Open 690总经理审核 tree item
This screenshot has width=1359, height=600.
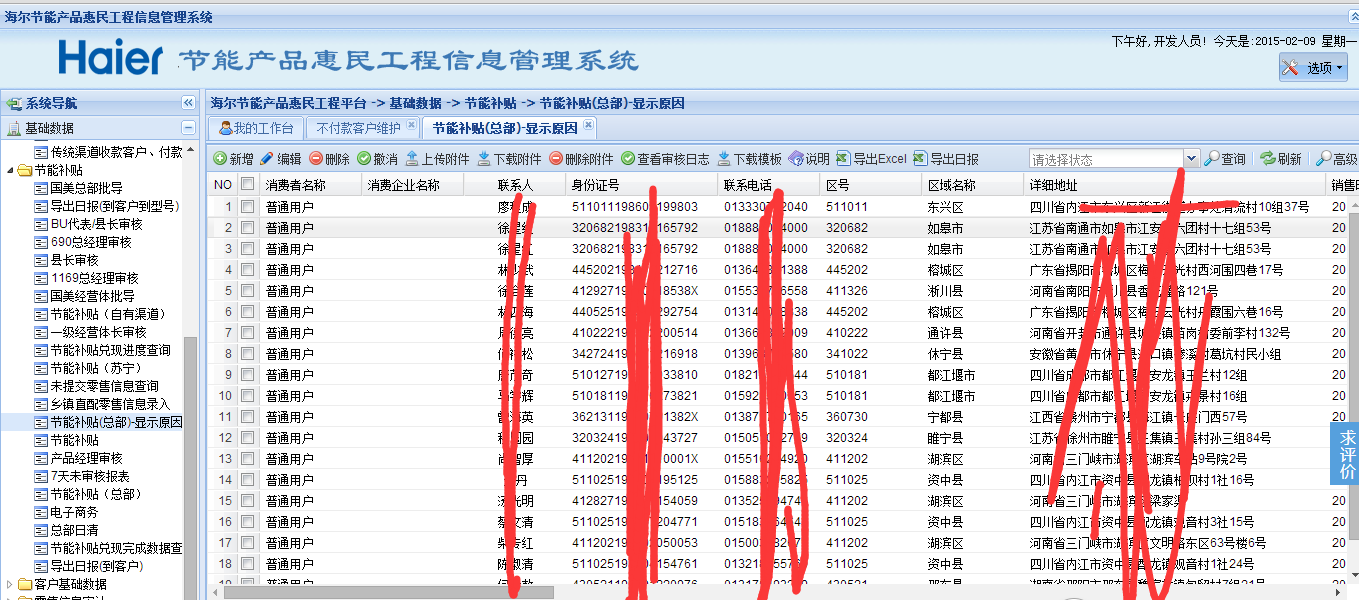91,242
